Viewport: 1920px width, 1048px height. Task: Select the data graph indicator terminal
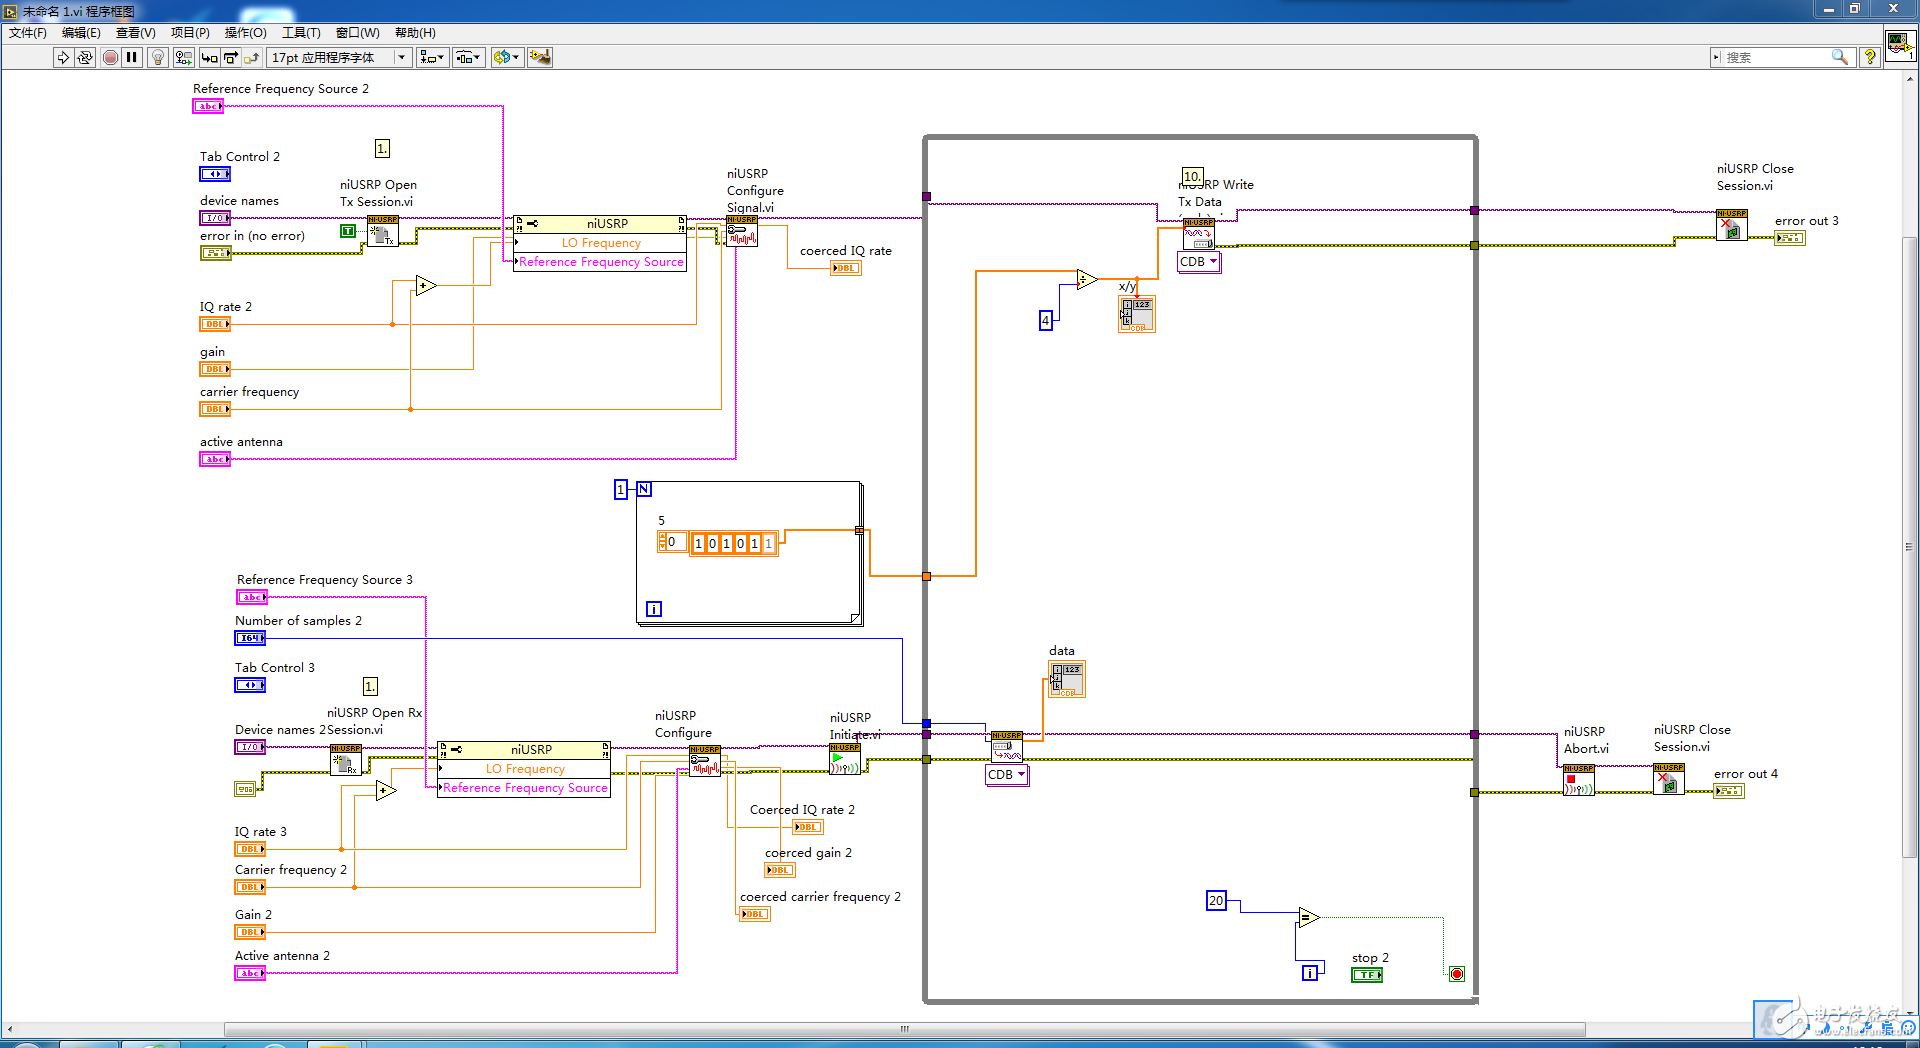(x=1067, y=679)
